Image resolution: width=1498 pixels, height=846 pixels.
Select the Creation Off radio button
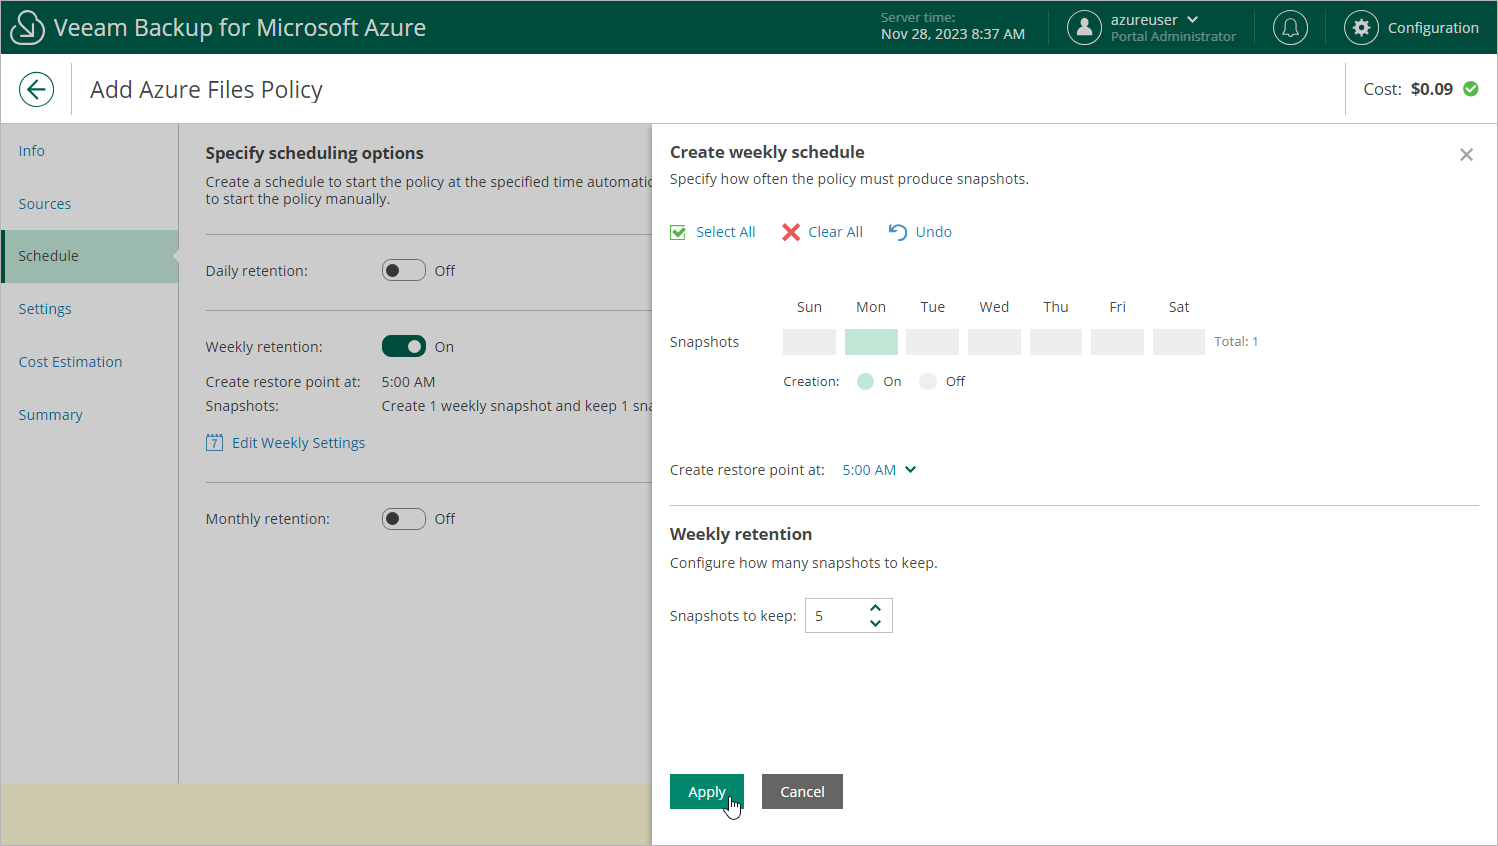928,381
